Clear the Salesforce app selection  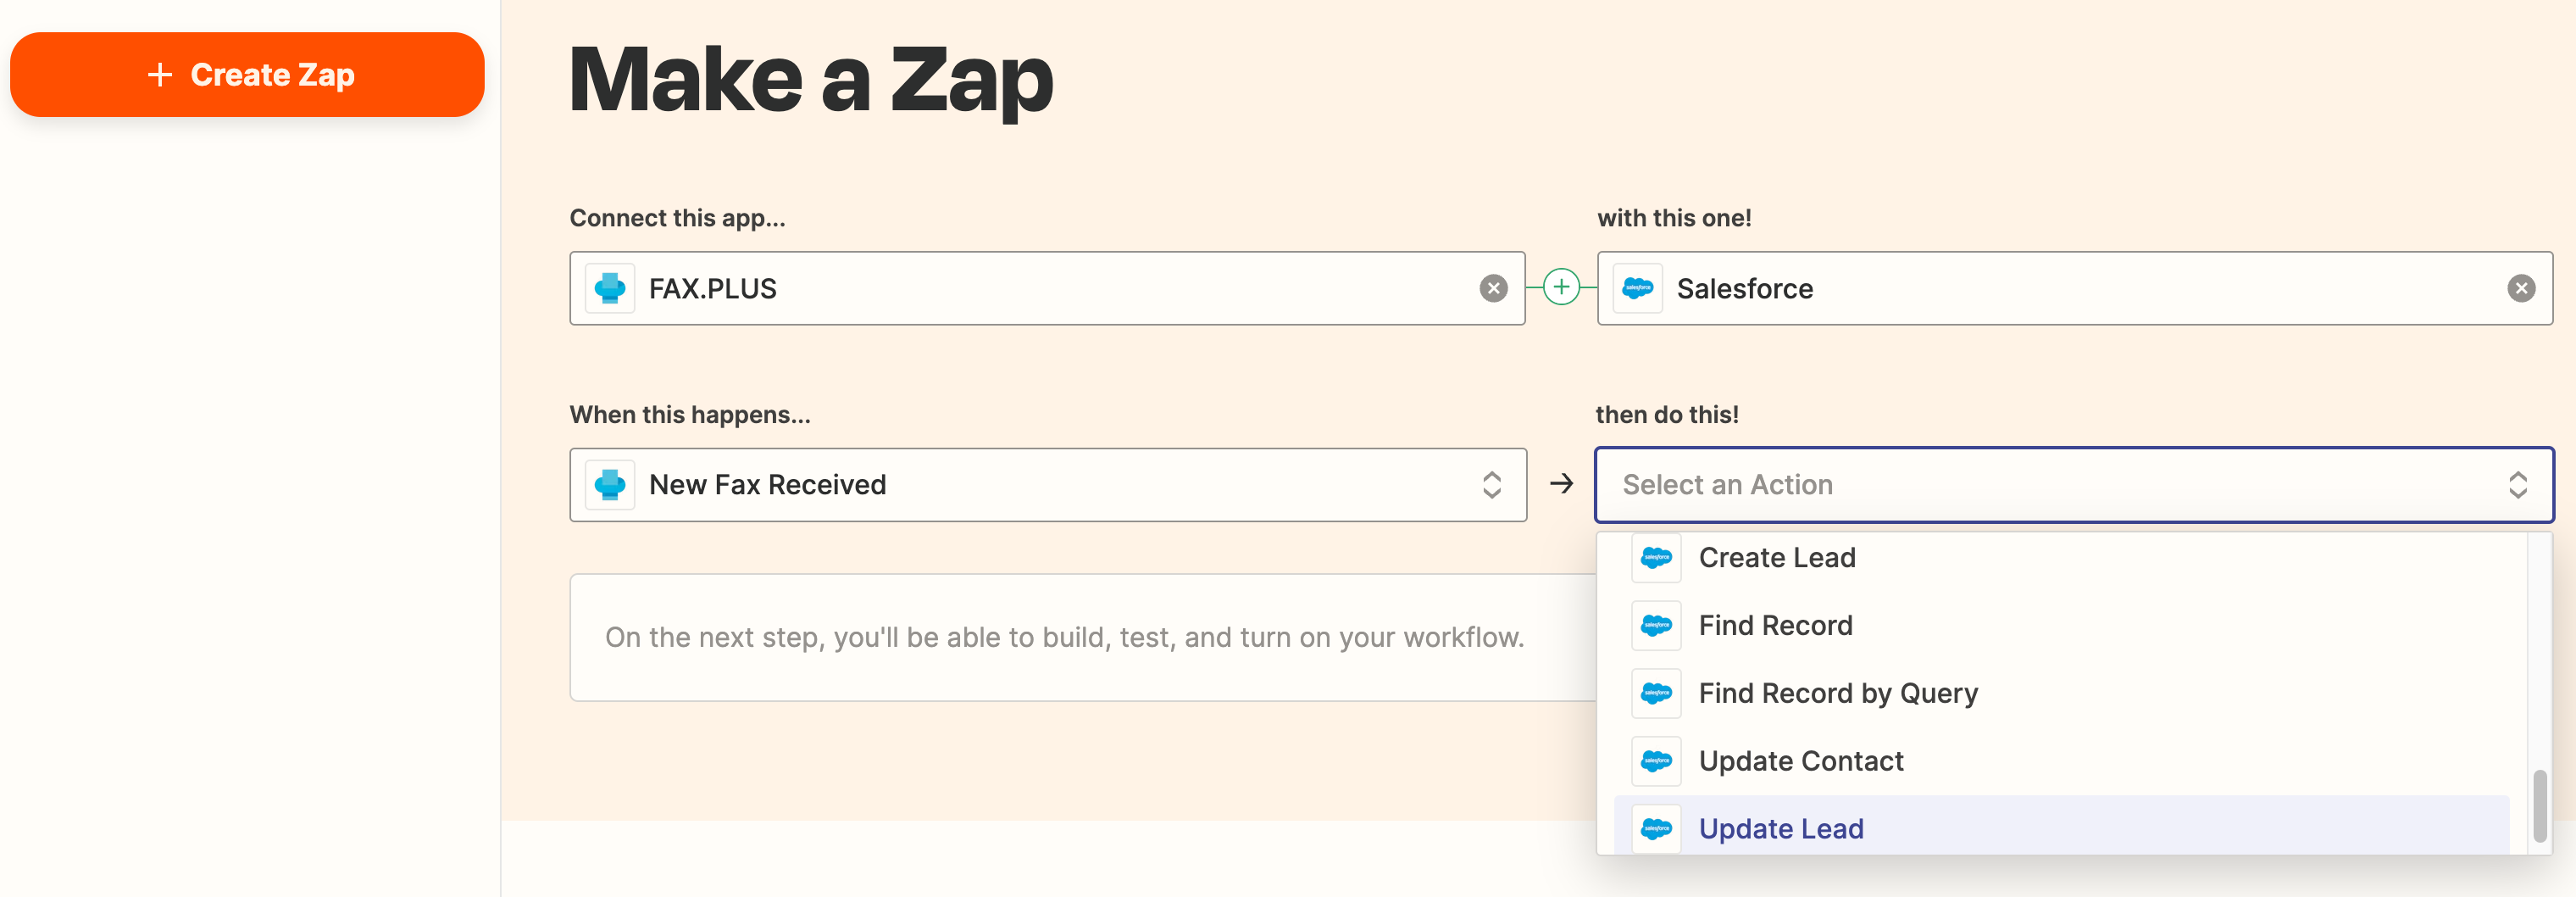pyautogui.click(x=2521, y=289)
